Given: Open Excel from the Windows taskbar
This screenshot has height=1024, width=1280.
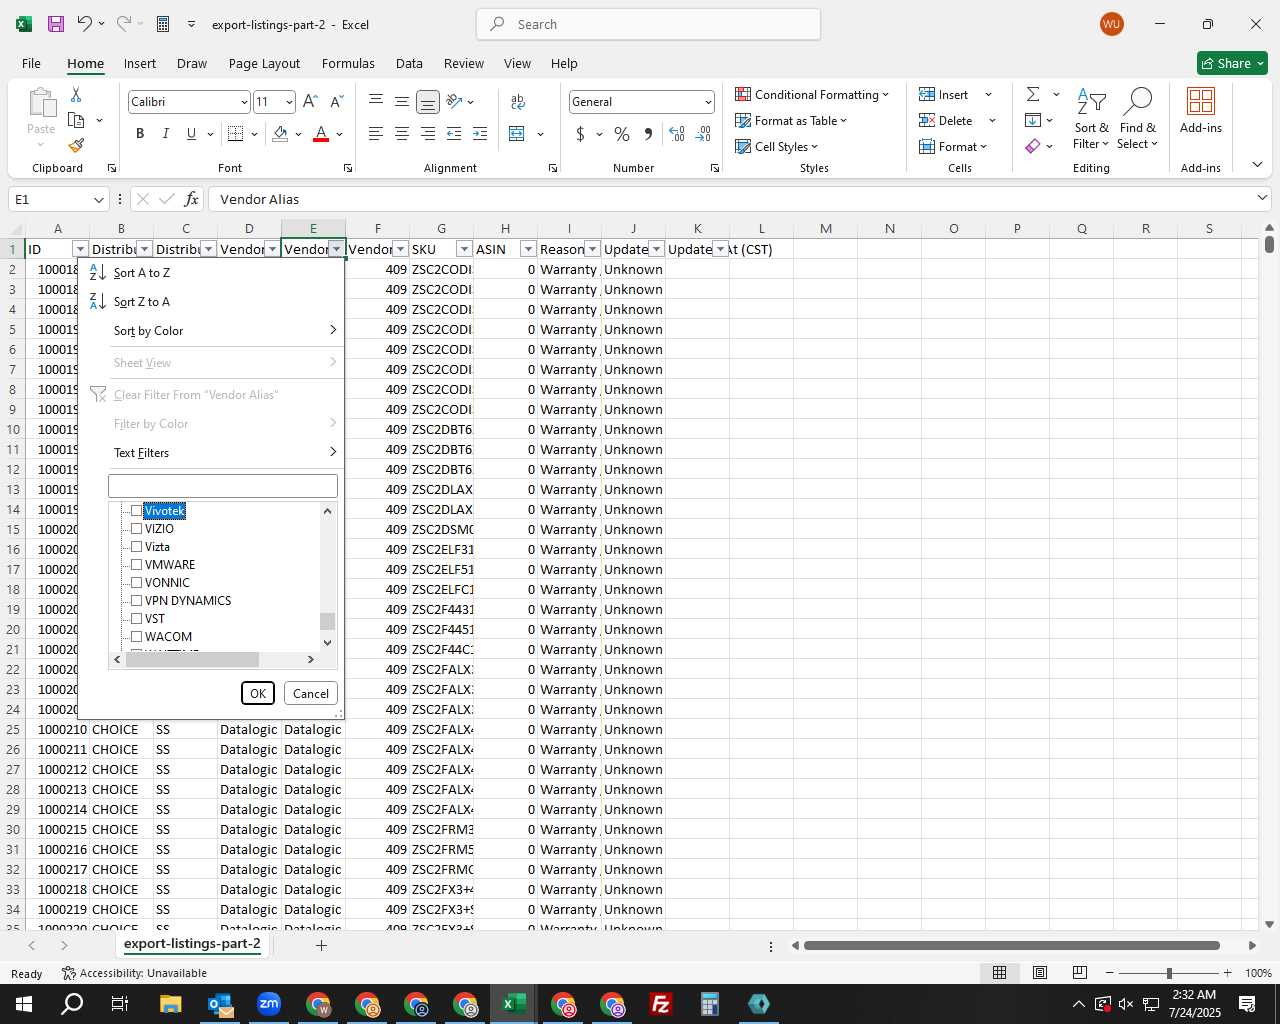Looking at the screenshot, I should point(514,1004).
